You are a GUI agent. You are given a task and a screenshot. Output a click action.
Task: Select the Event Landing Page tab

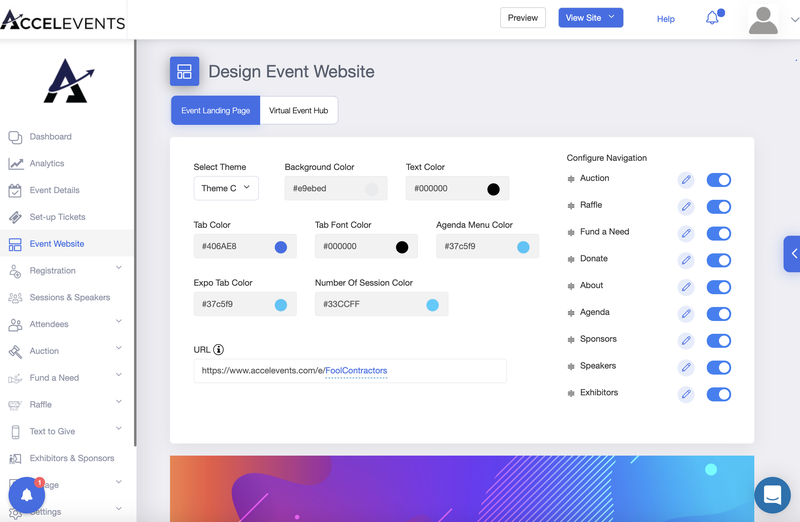point(215,111)
